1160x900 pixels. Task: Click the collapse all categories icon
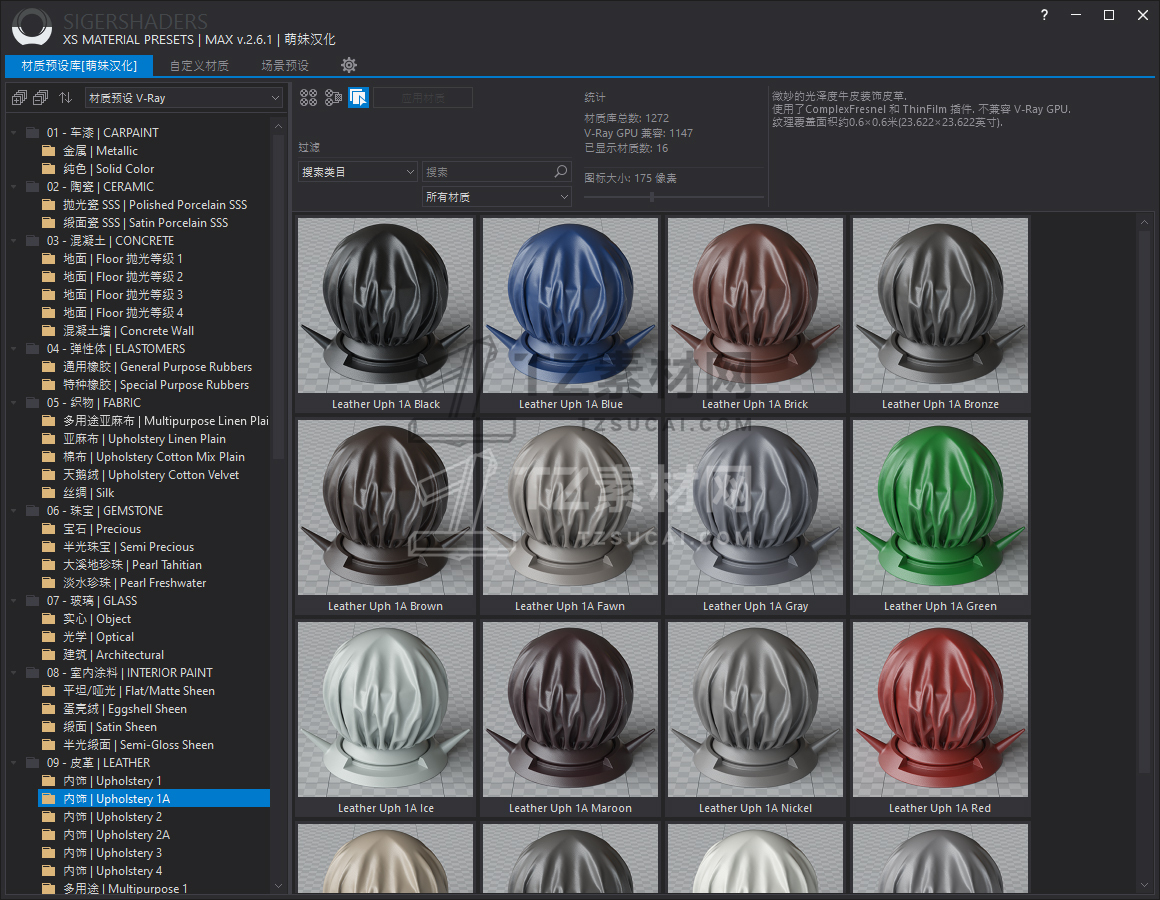coord(41,98)
